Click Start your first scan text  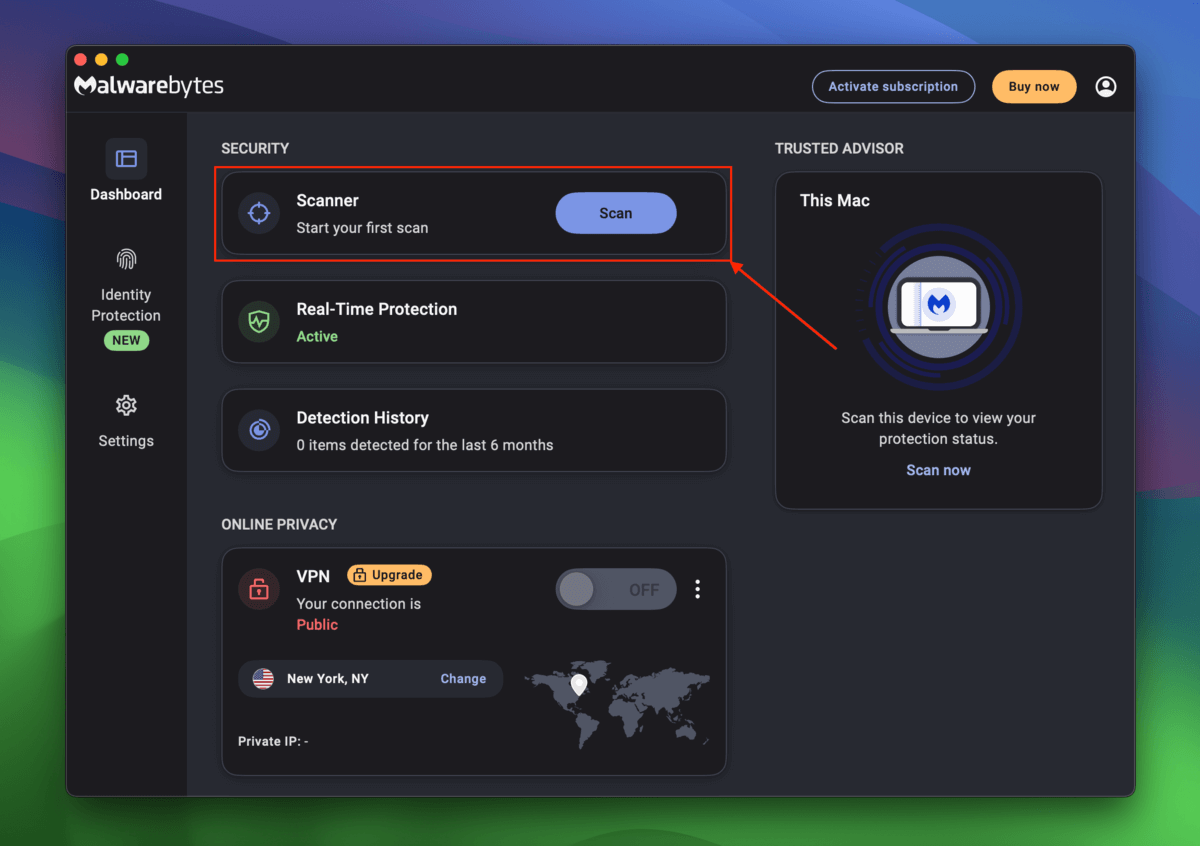362,228
